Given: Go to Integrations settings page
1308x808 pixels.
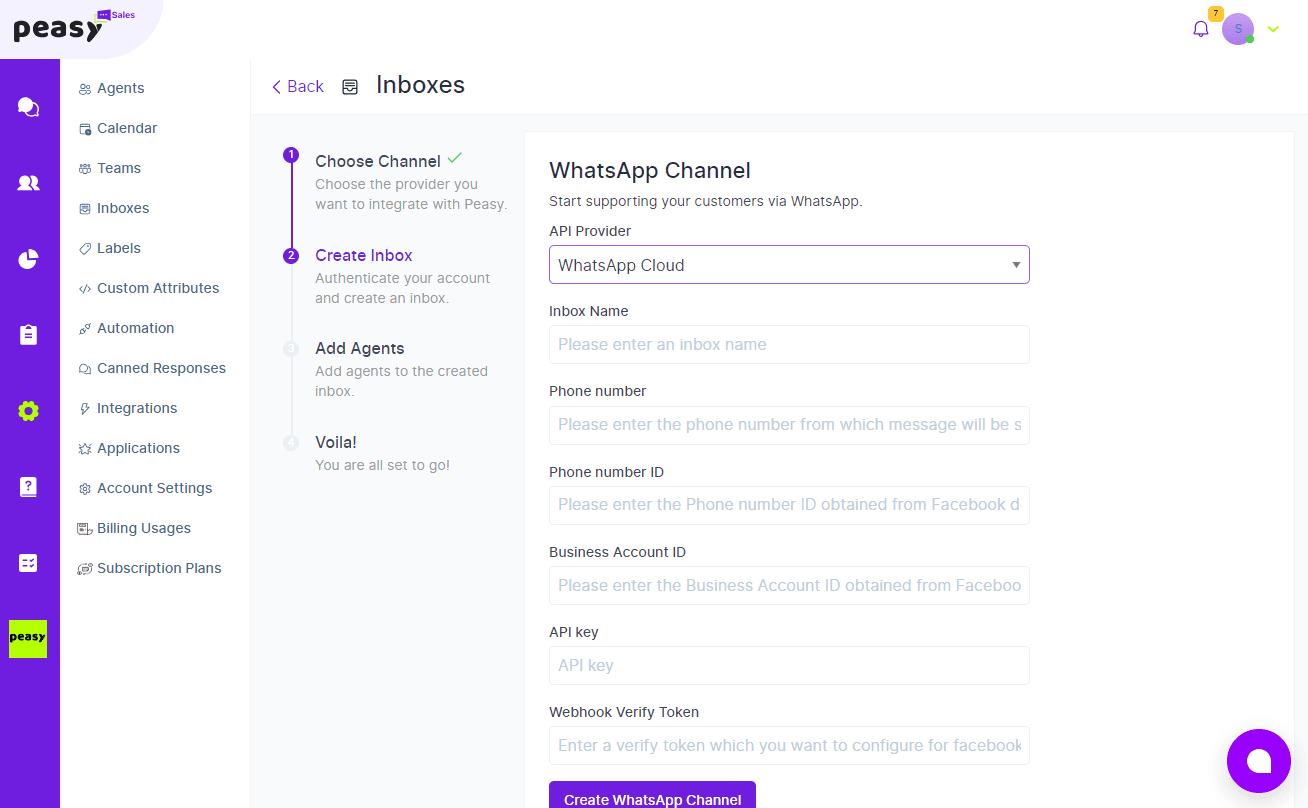Looking at the screenshot, I should tap(137, 408).
